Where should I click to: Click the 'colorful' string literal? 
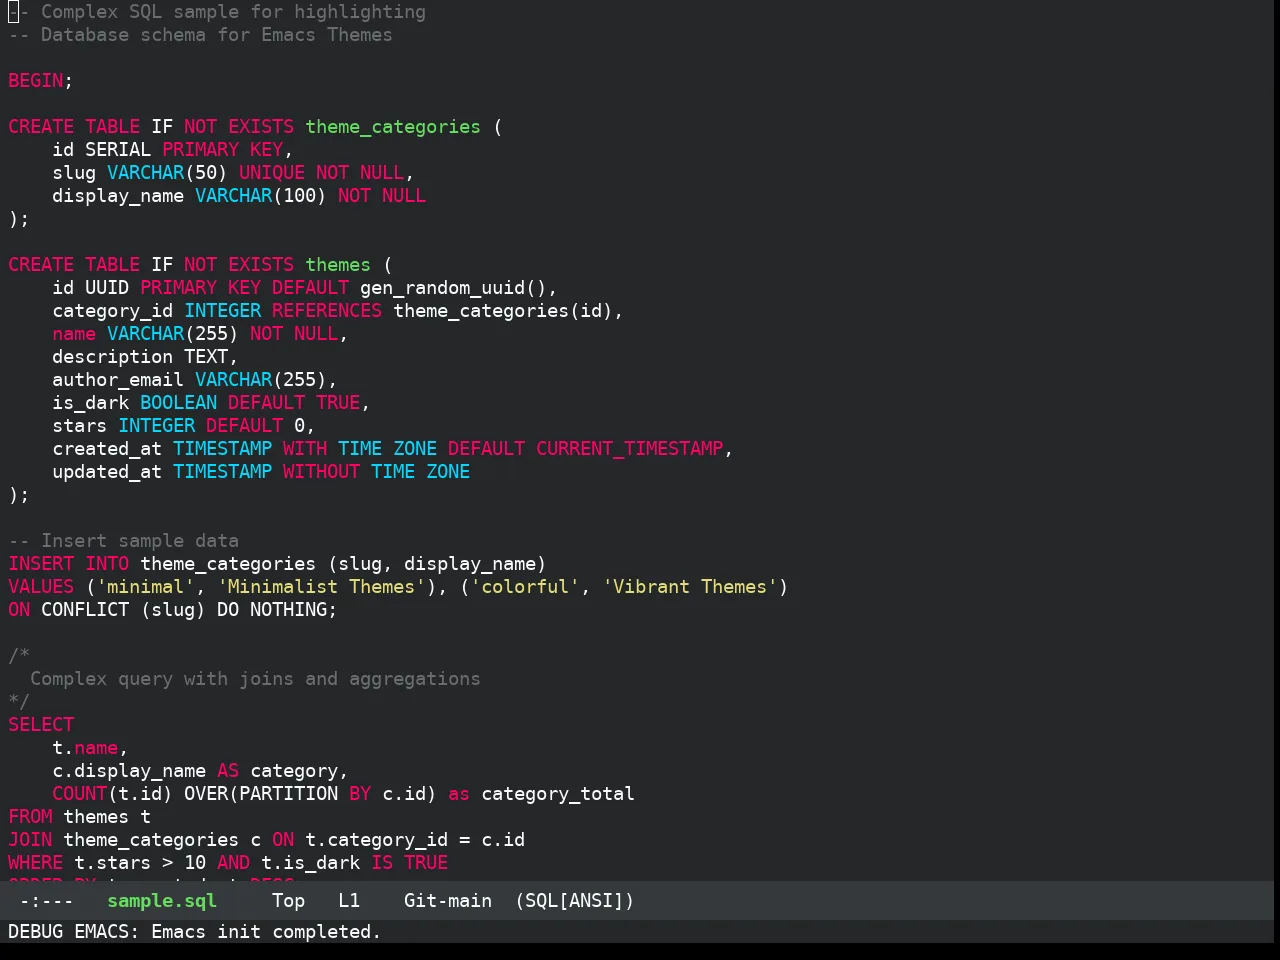click(524, 587)
